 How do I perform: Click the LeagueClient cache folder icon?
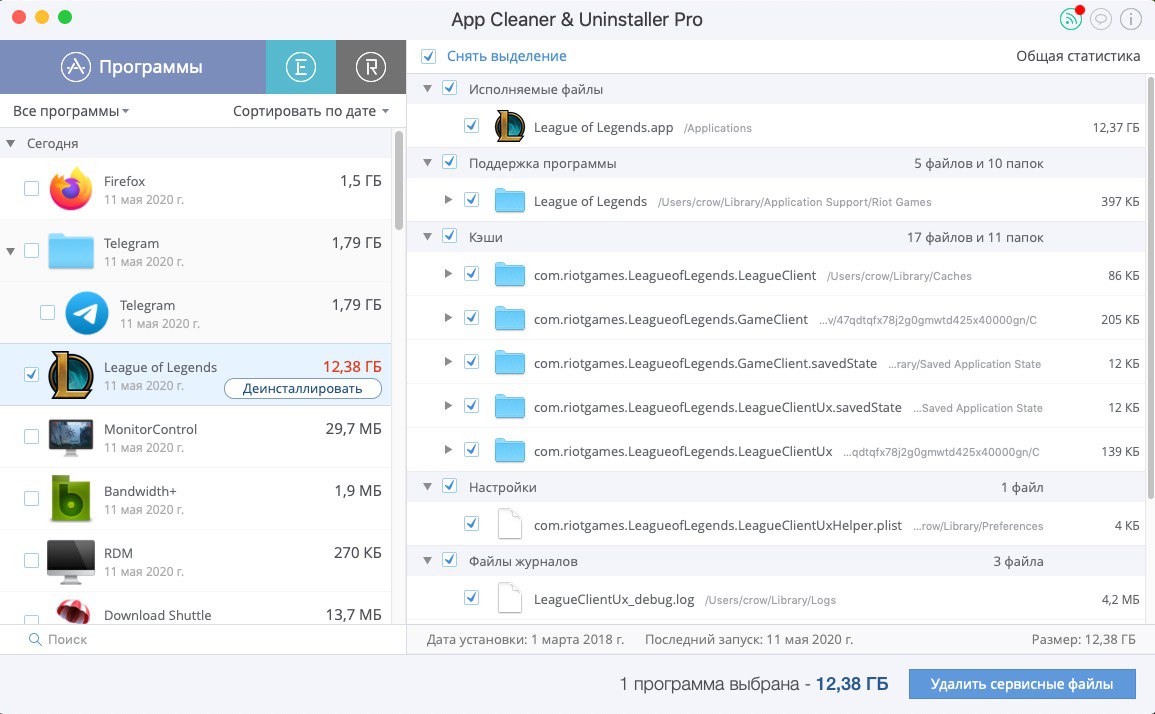509,274
